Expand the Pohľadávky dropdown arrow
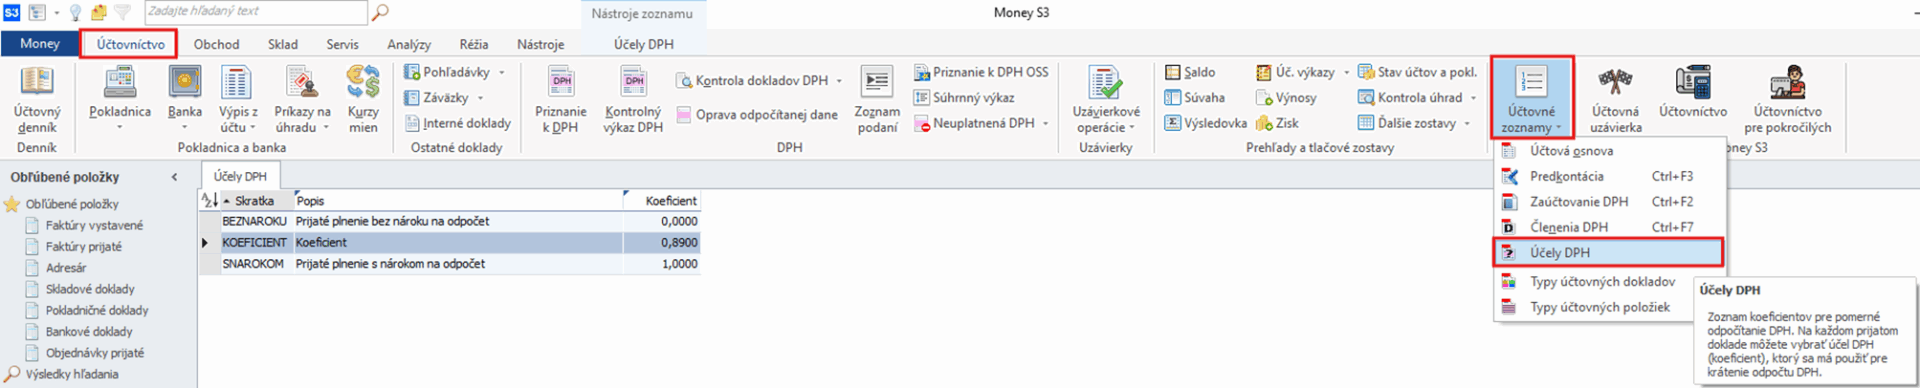Image resolution: width=1920 pixels, height=388 pixels. click(502, 73)
